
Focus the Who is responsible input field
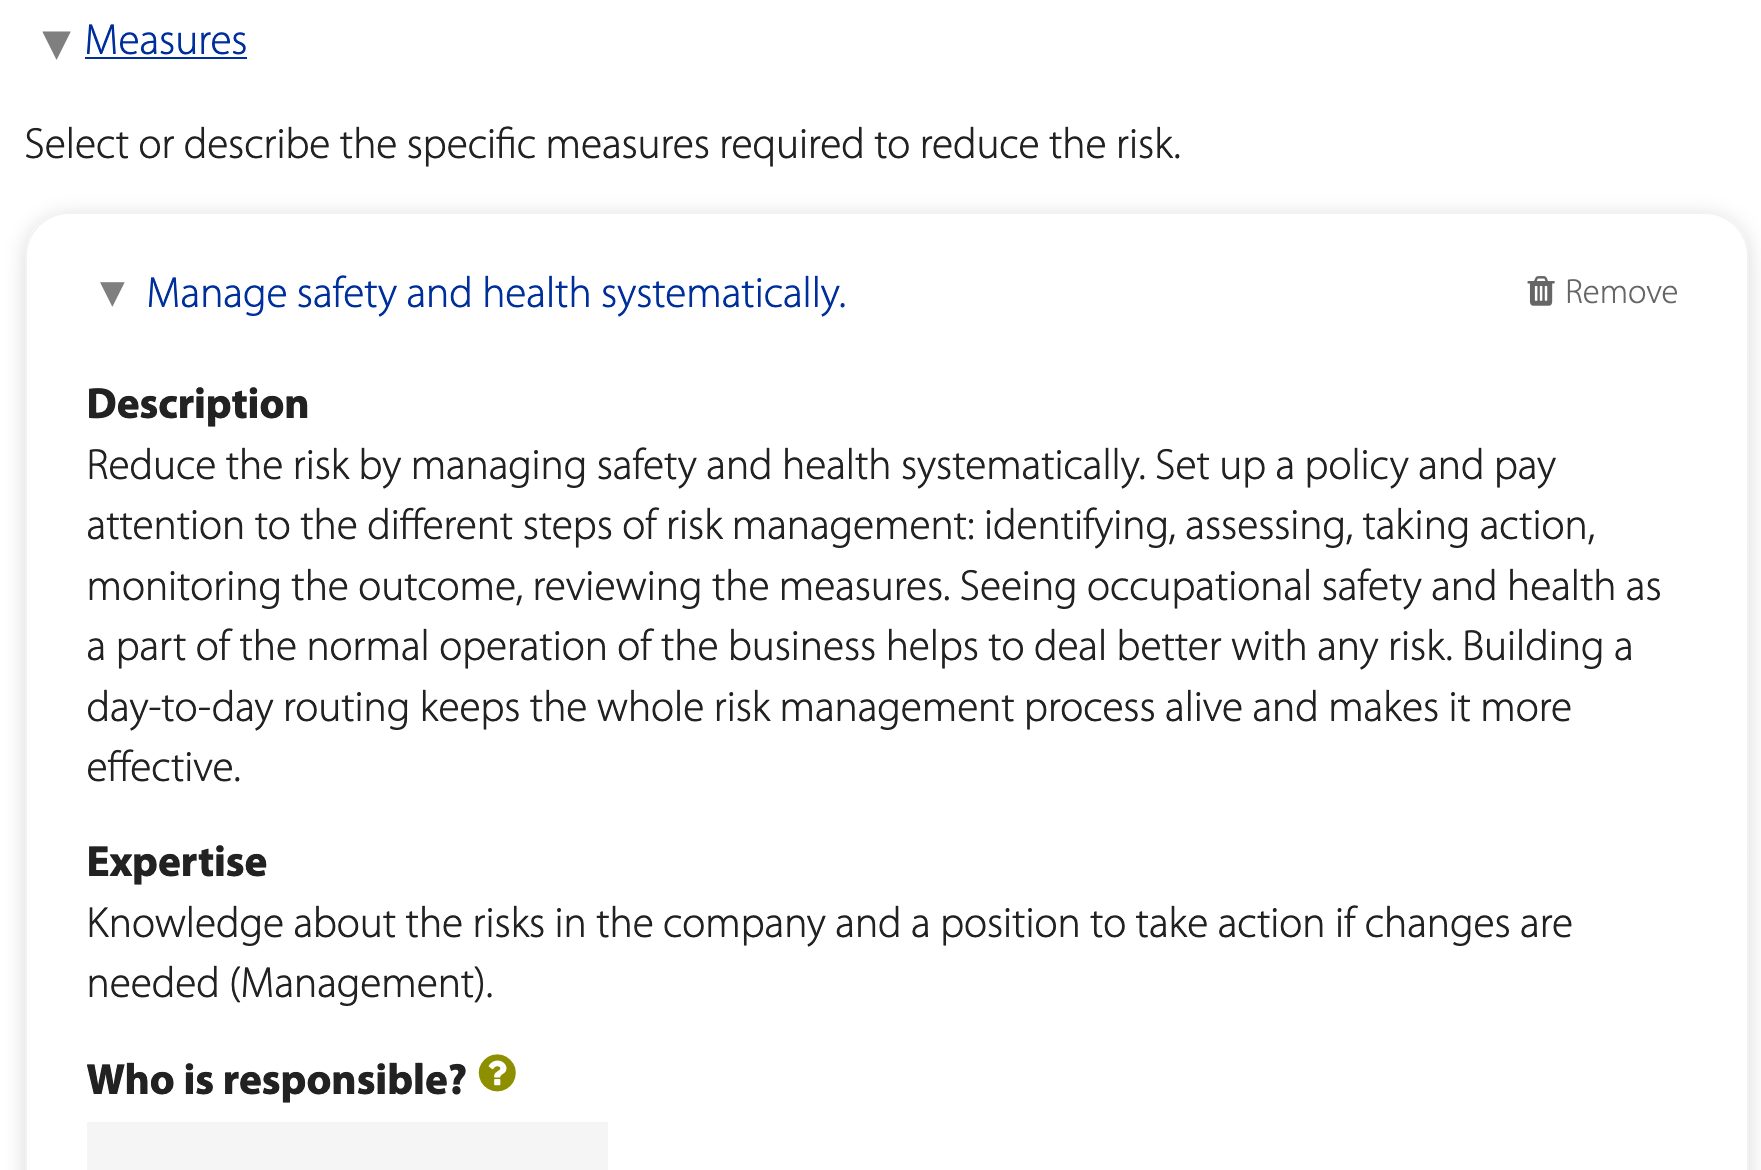coord(347,1146)
